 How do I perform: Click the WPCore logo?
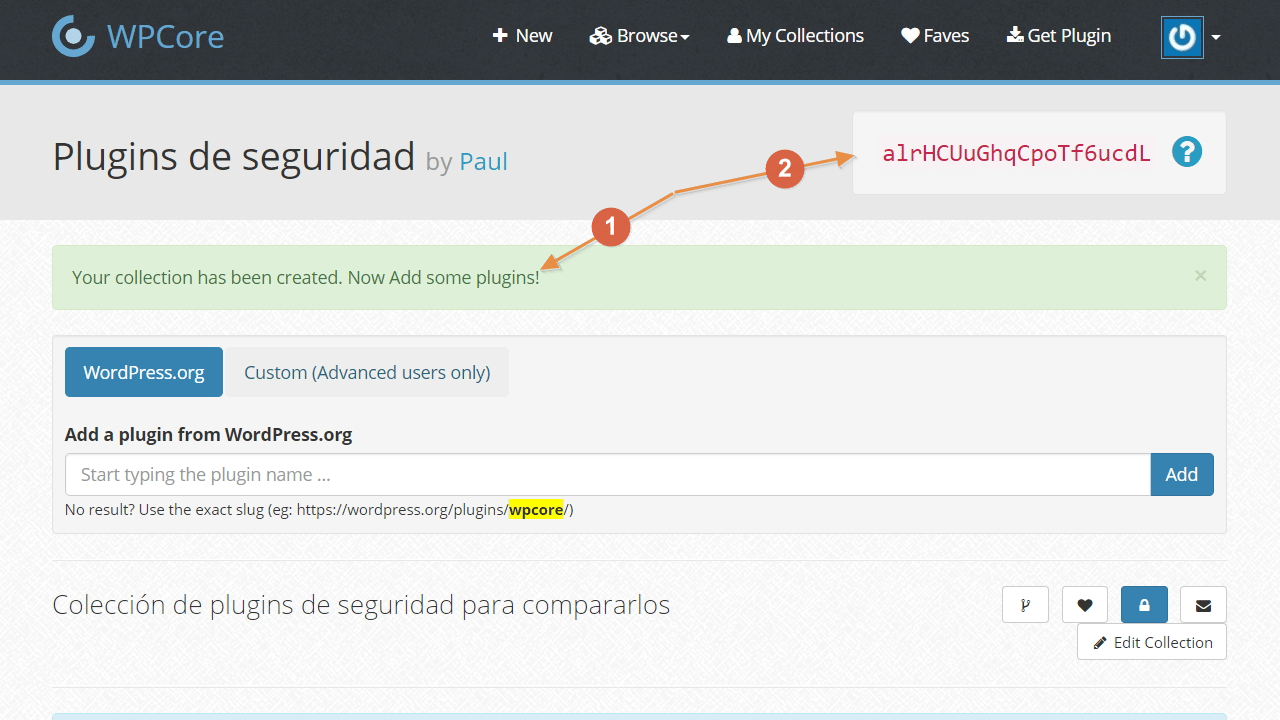coord(138,37)
